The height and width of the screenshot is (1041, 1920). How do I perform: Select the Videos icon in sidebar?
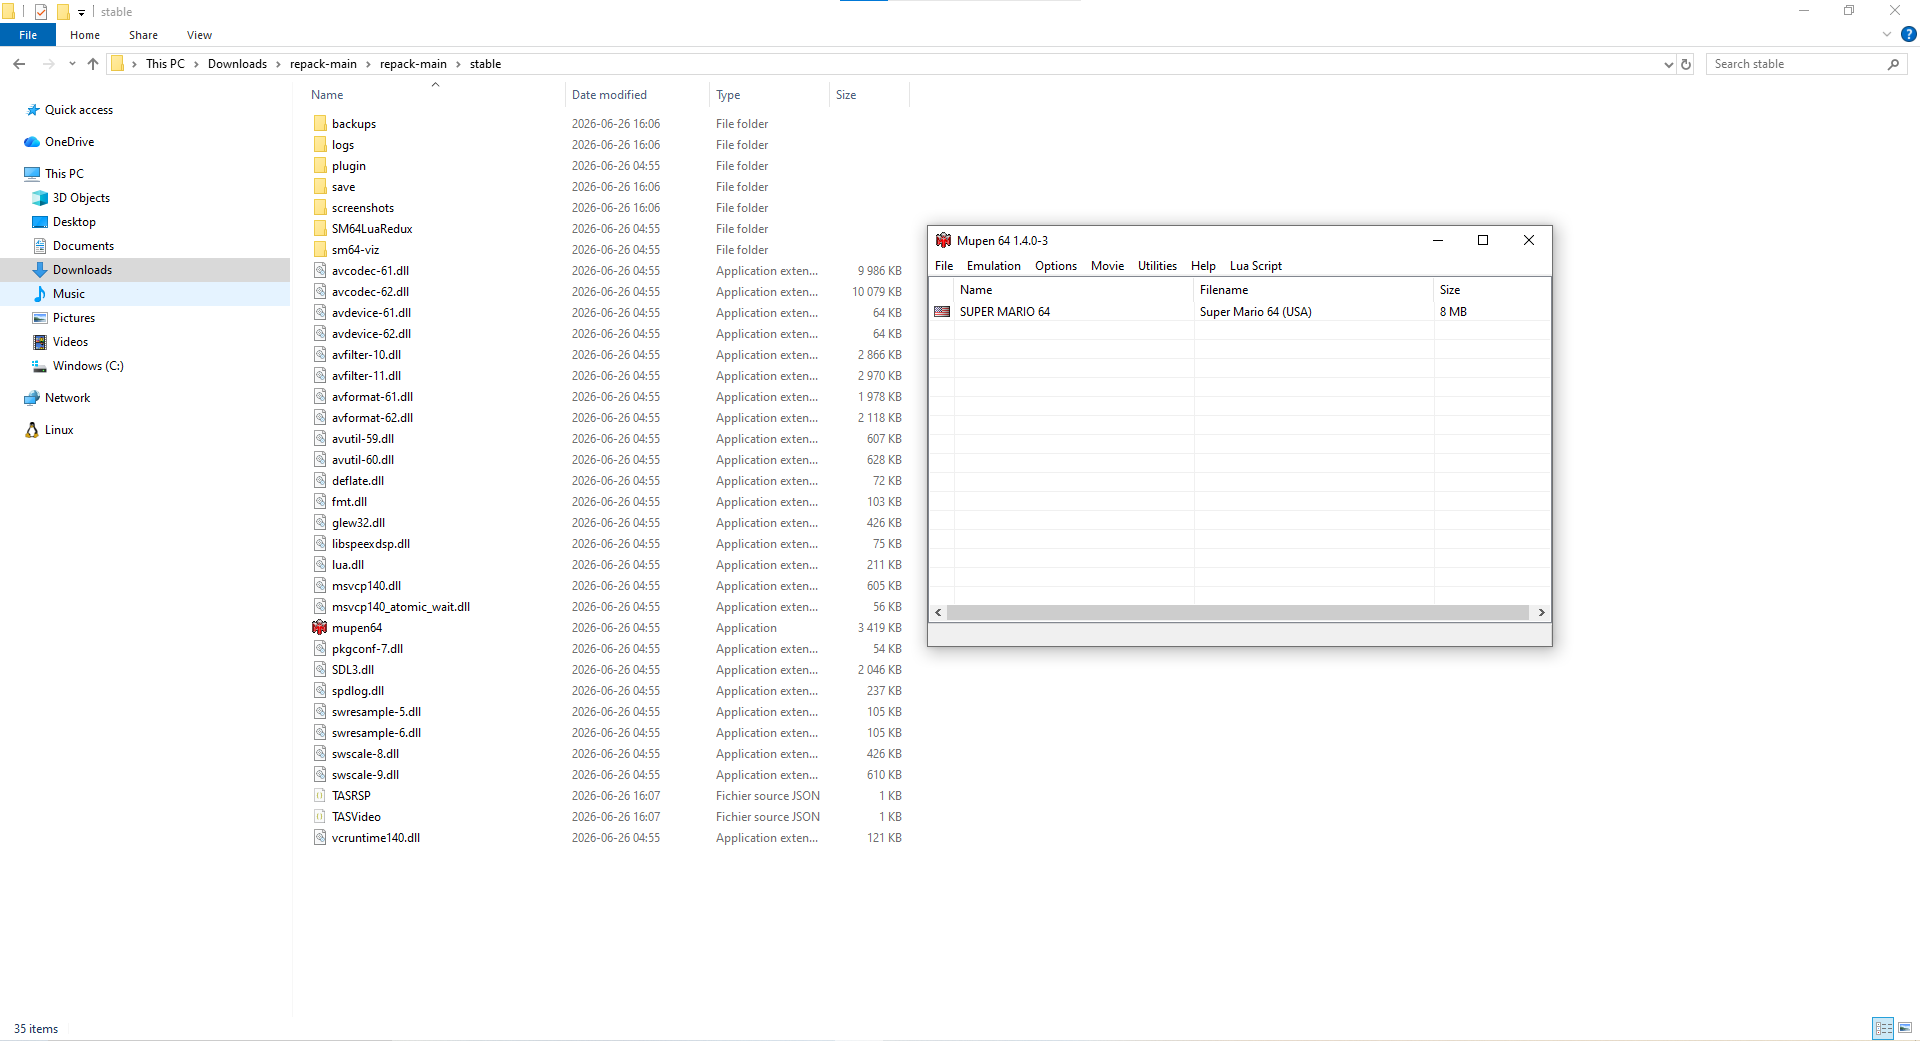coord(40,342)
